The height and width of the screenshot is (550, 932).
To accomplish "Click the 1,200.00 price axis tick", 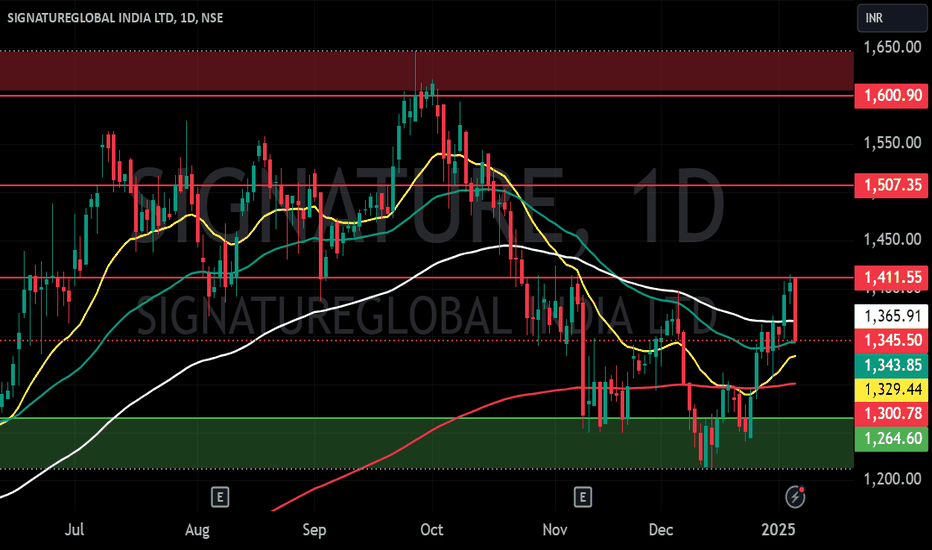I will click(x=892, y=479).
